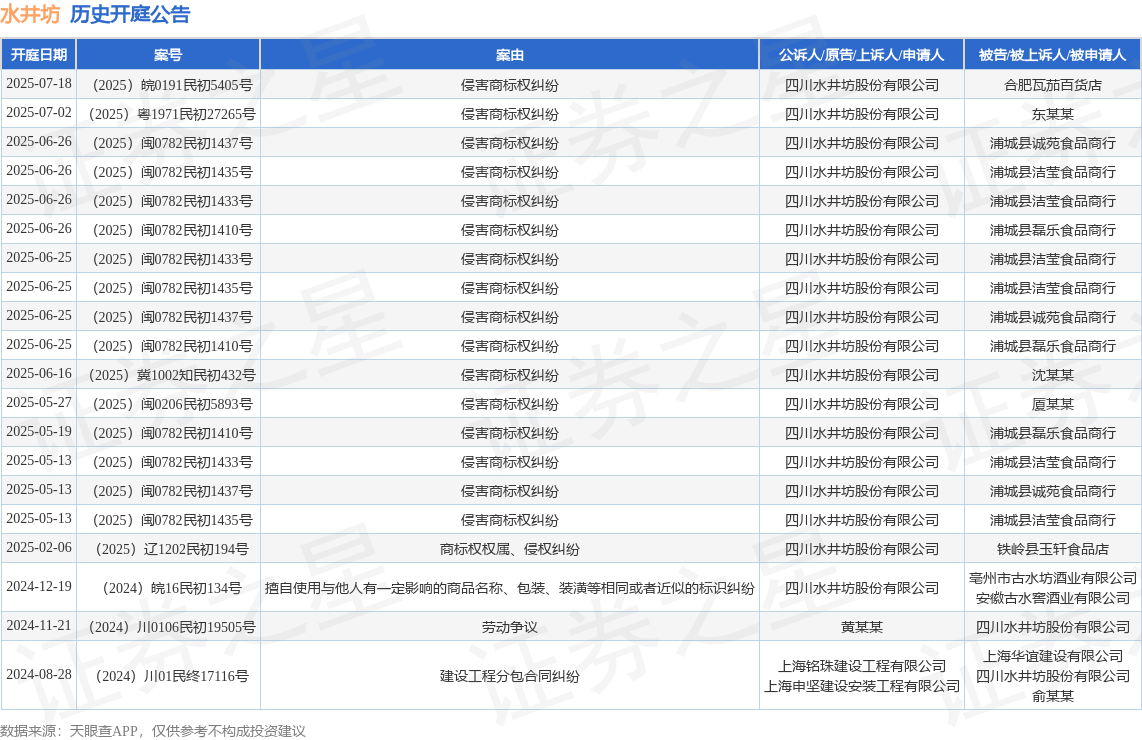The image size is (1142, 740).
Task: Click the date cell 2025-07-02
Action: pyautogui.click(x=39, y=113)
